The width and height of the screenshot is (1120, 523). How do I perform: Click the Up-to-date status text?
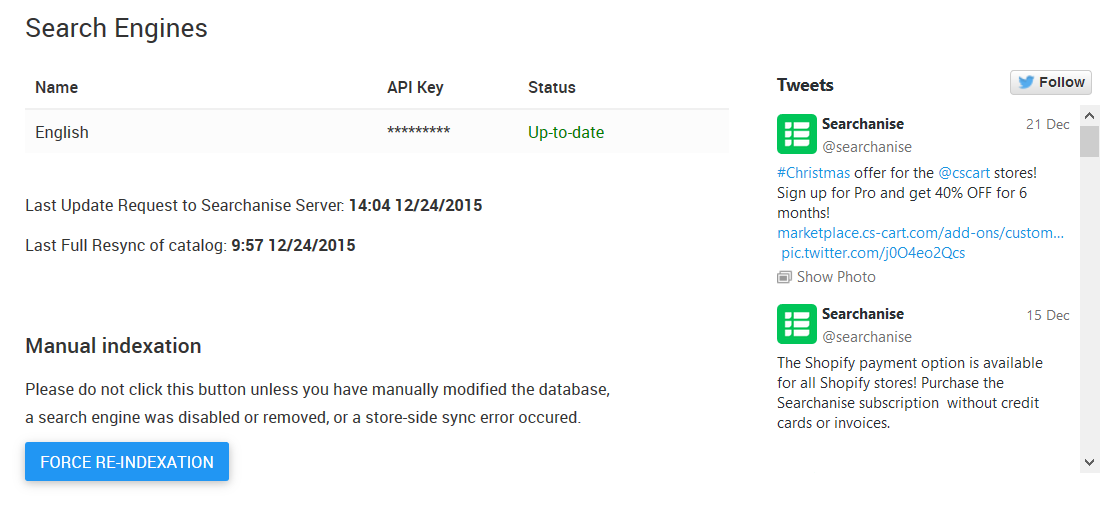566,132
